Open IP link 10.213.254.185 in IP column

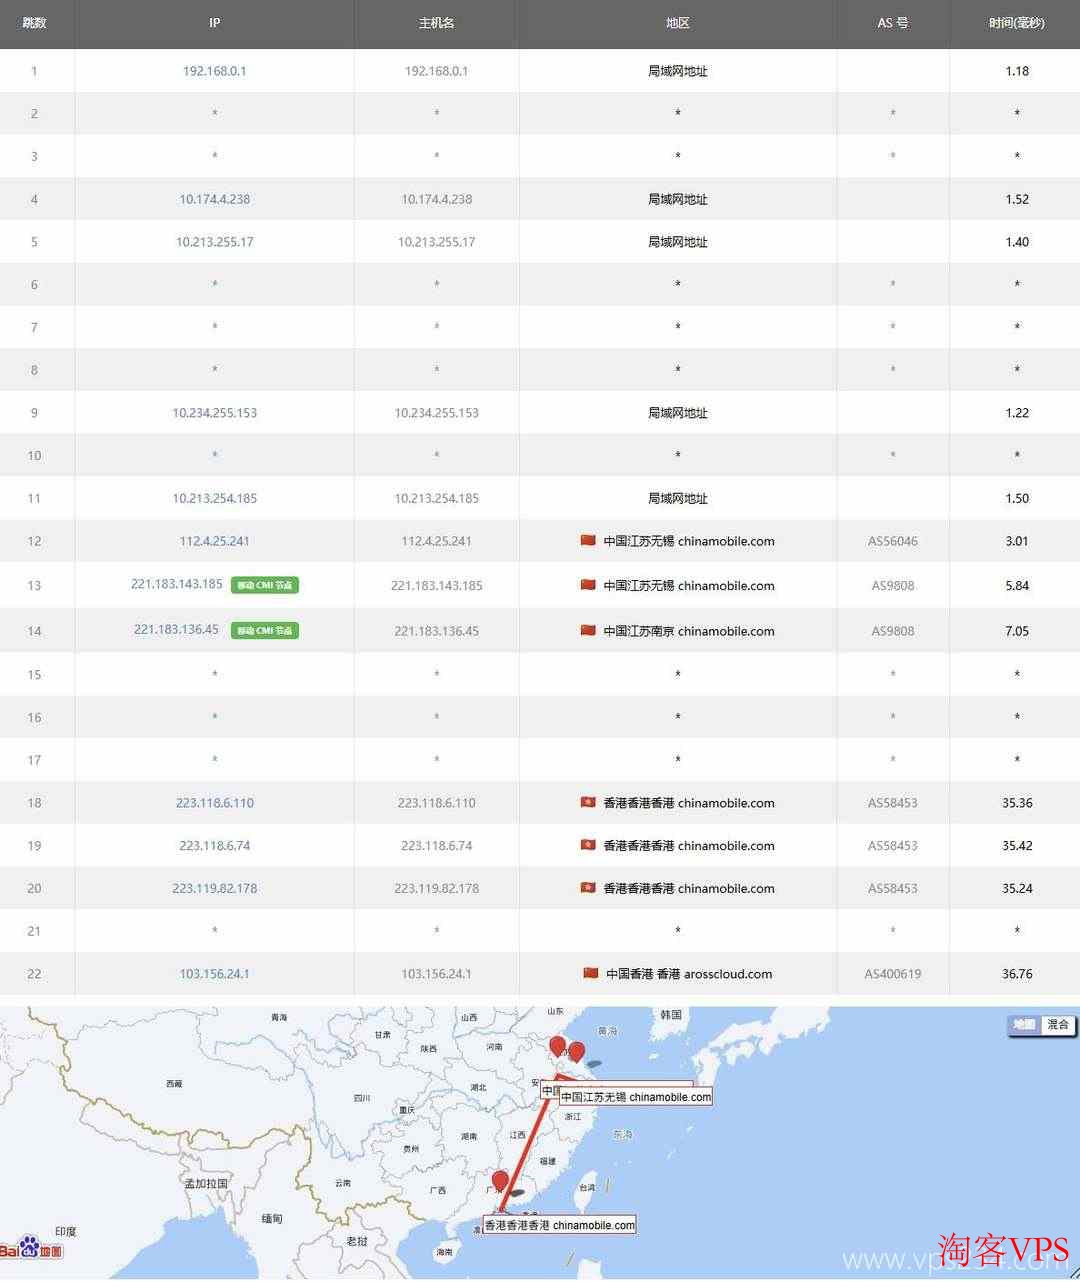(214, 498)
